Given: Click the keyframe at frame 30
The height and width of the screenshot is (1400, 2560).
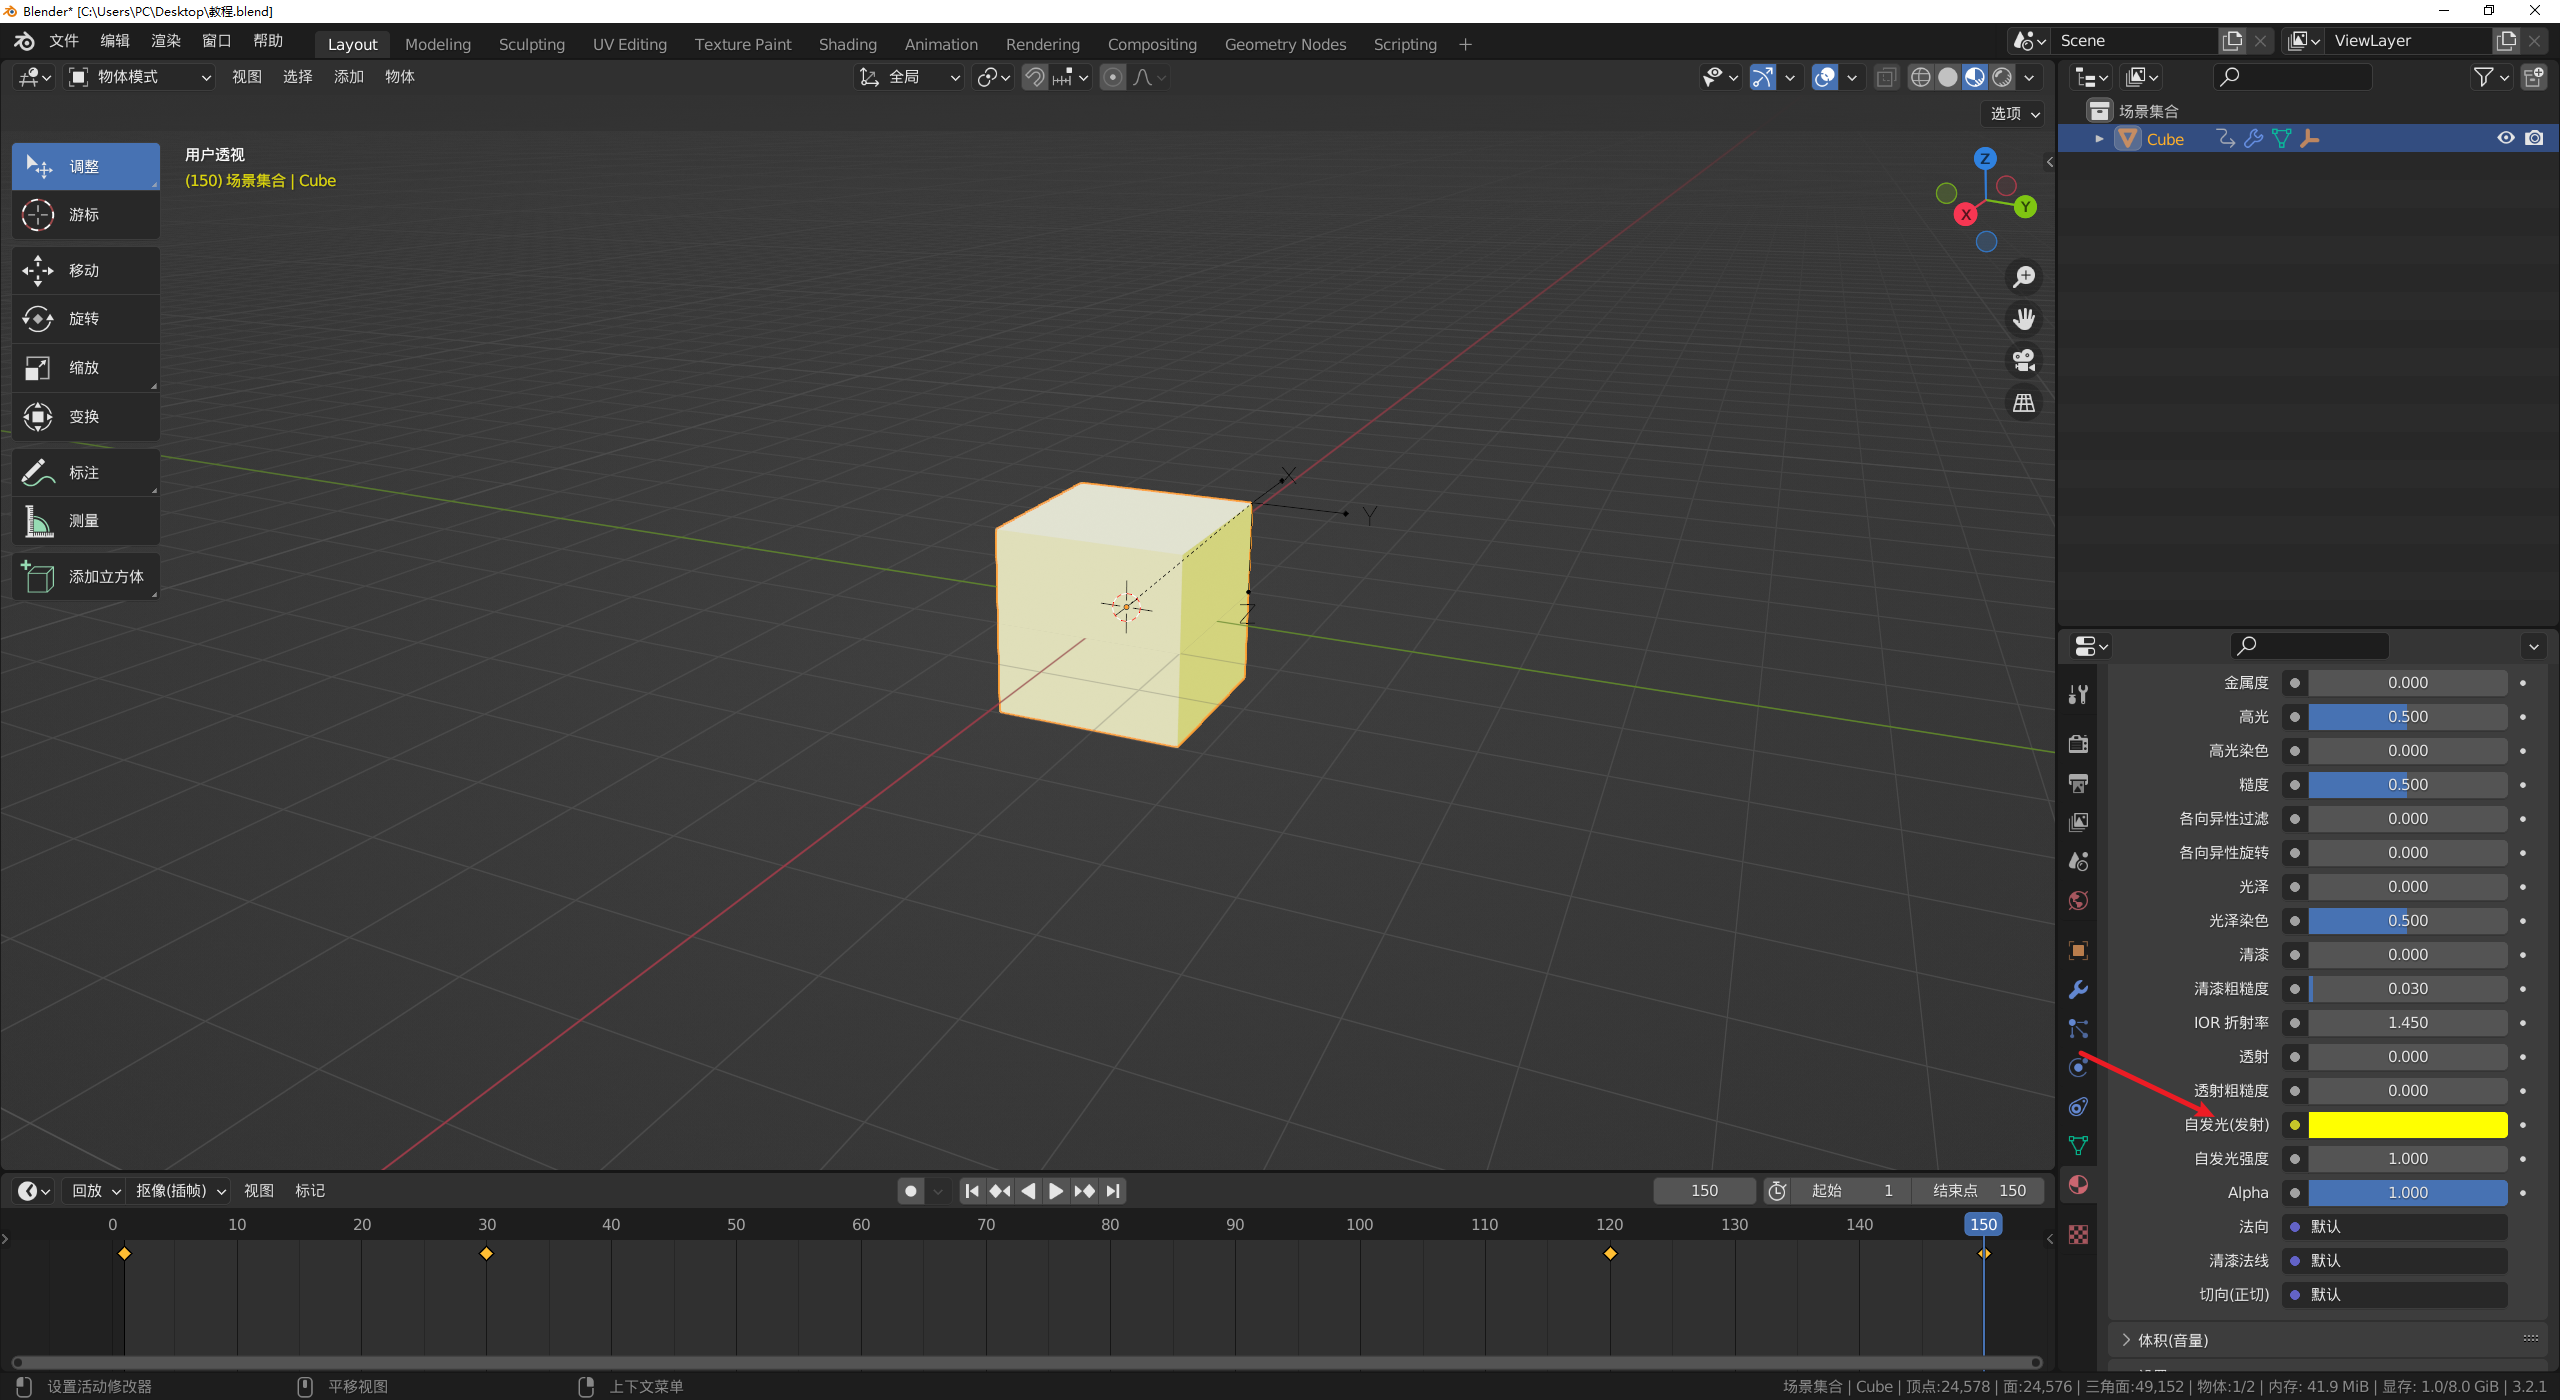Looking at the screenshot, I should click(x=486, y=1254).
